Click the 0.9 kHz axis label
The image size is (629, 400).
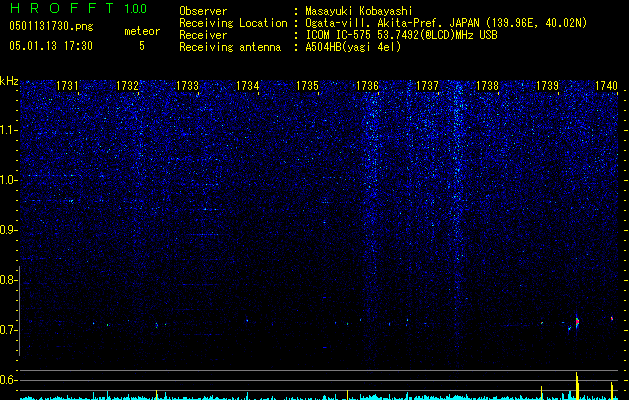(9, 230)
